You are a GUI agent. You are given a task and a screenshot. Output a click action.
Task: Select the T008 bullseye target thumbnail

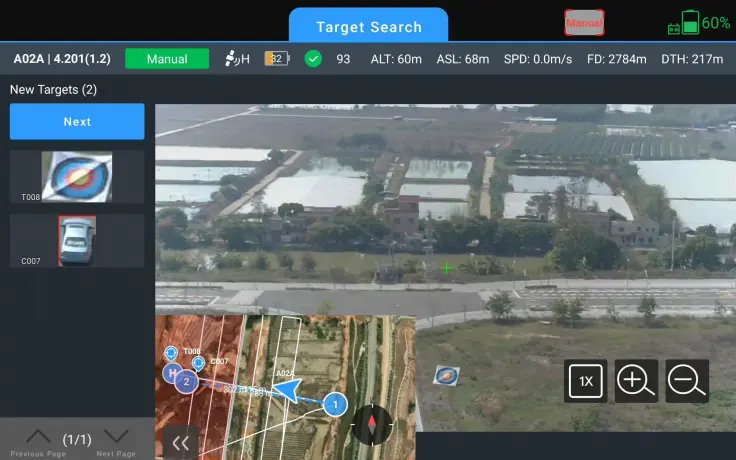pos(77,176)
